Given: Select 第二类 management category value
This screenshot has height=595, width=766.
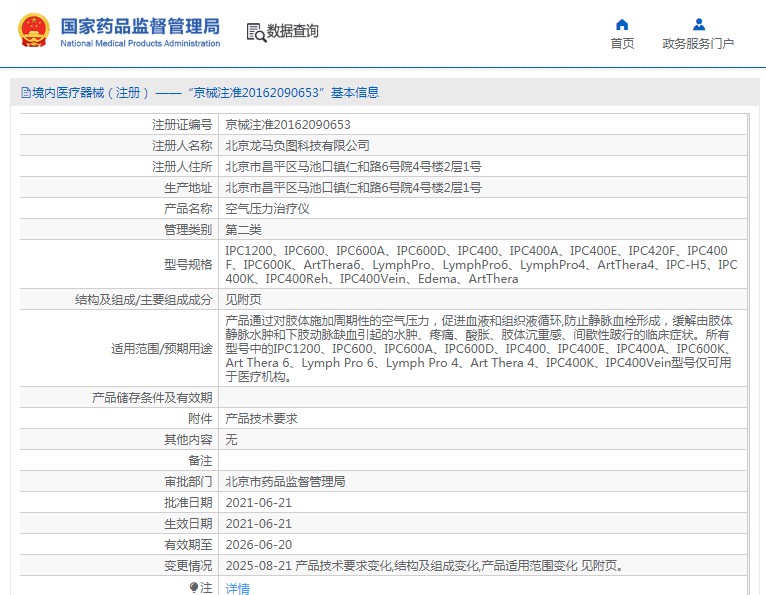Looking at the screenshot, I should pyautogui.click(x=243, y=230).
